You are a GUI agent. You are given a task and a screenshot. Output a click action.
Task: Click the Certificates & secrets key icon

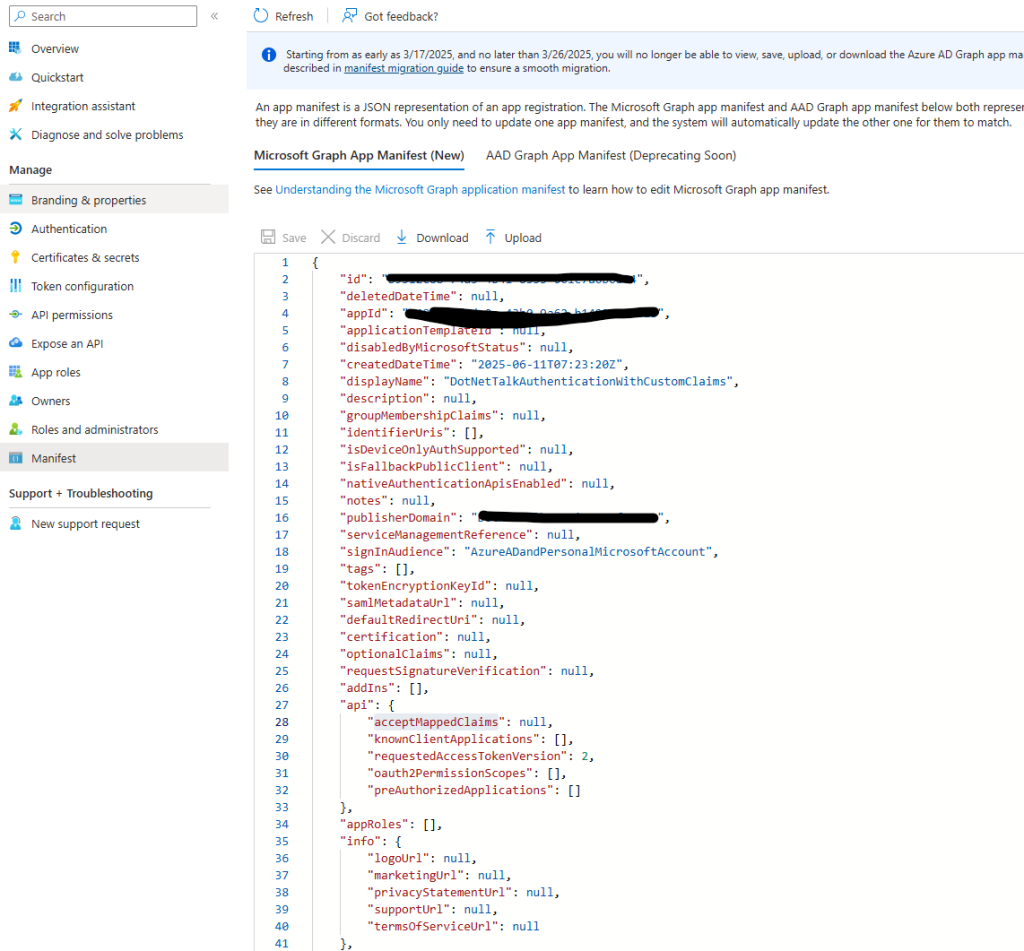(x=15, y=257)
